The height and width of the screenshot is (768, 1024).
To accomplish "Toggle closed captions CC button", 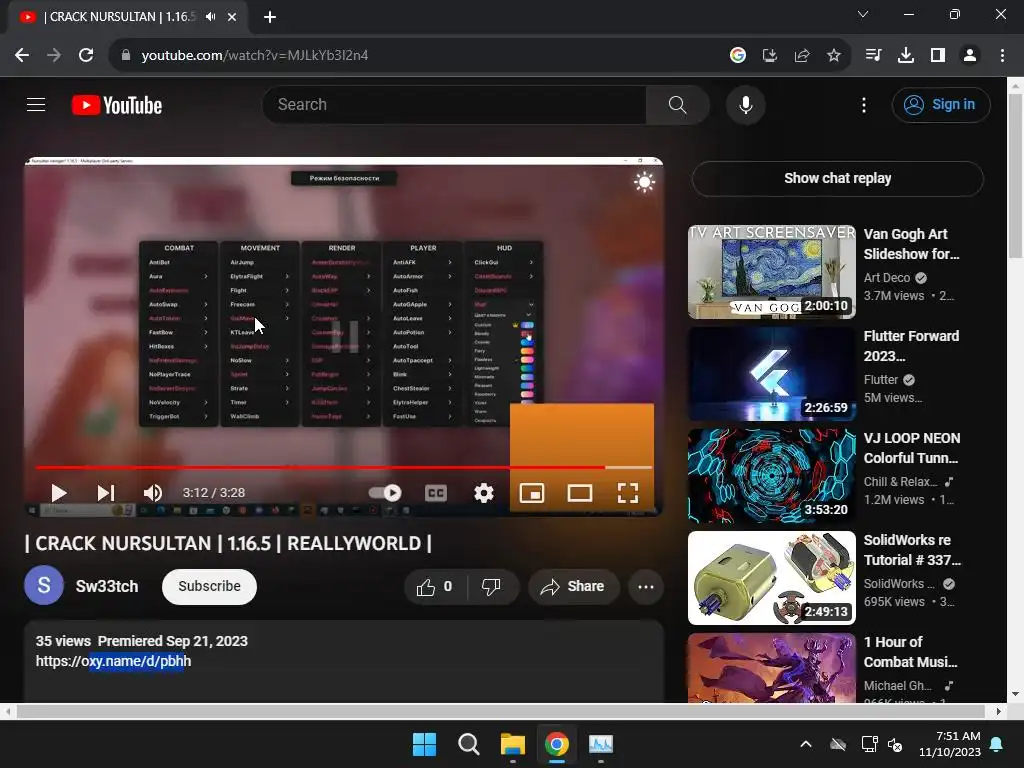I will click(x=436, y=493).
